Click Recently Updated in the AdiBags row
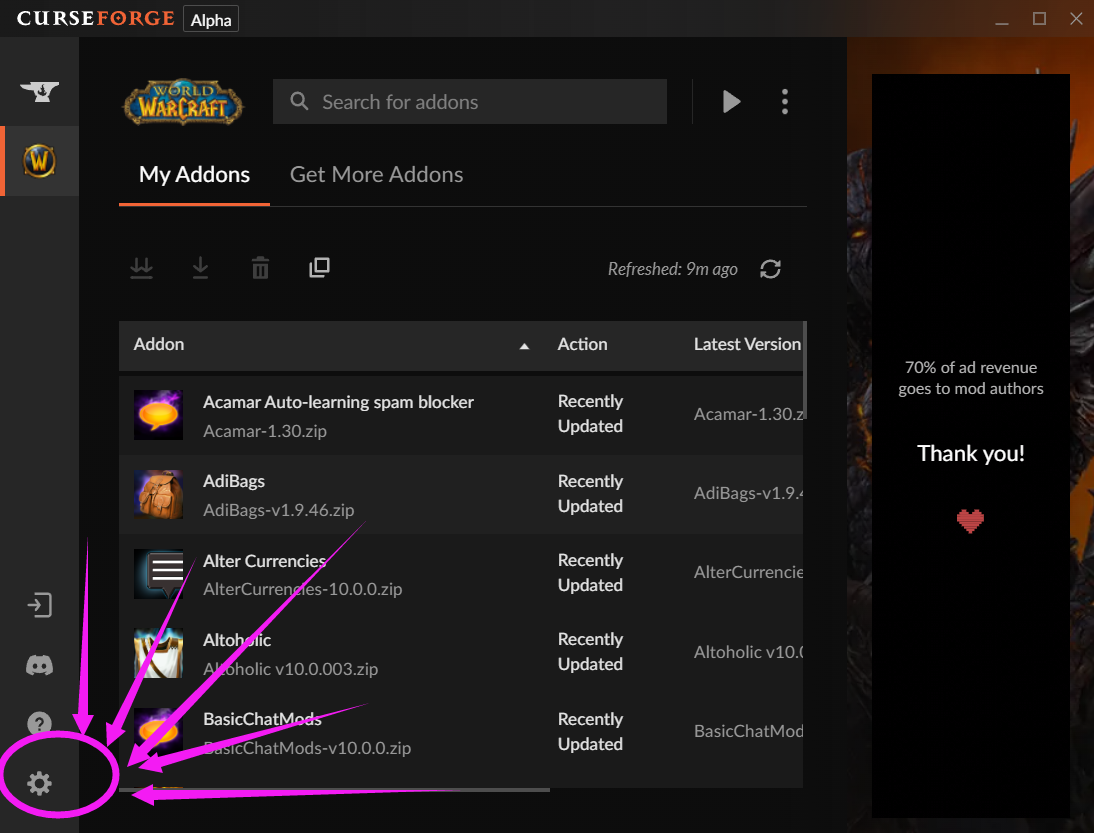The height and width of the screenshot is (833, 1094). [590, 493]
